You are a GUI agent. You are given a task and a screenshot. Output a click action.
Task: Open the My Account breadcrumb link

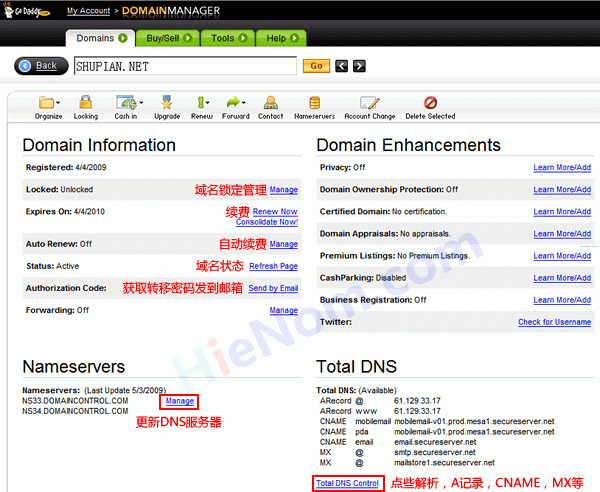[x=88, y=11]
